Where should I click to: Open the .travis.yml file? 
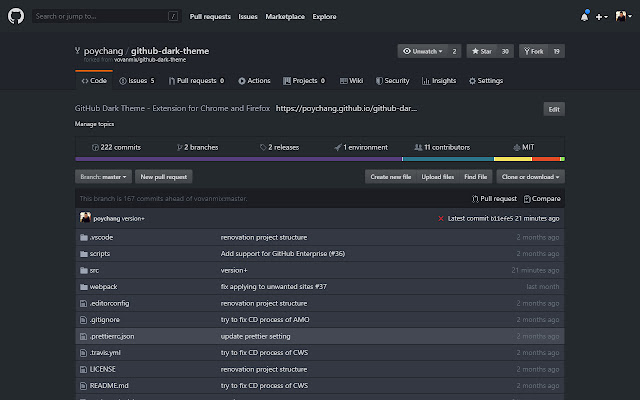pos(105,353)
